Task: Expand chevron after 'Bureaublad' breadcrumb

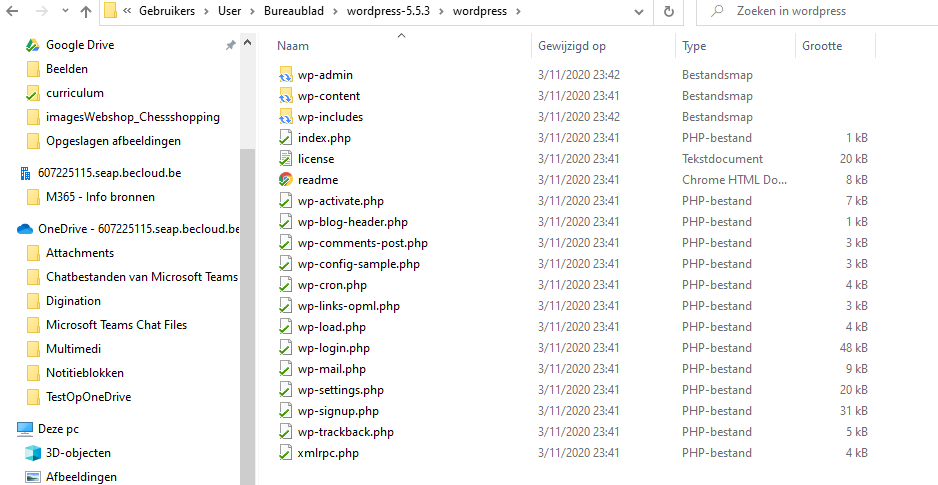Action: pyautogui.click(x=336, y=11)
